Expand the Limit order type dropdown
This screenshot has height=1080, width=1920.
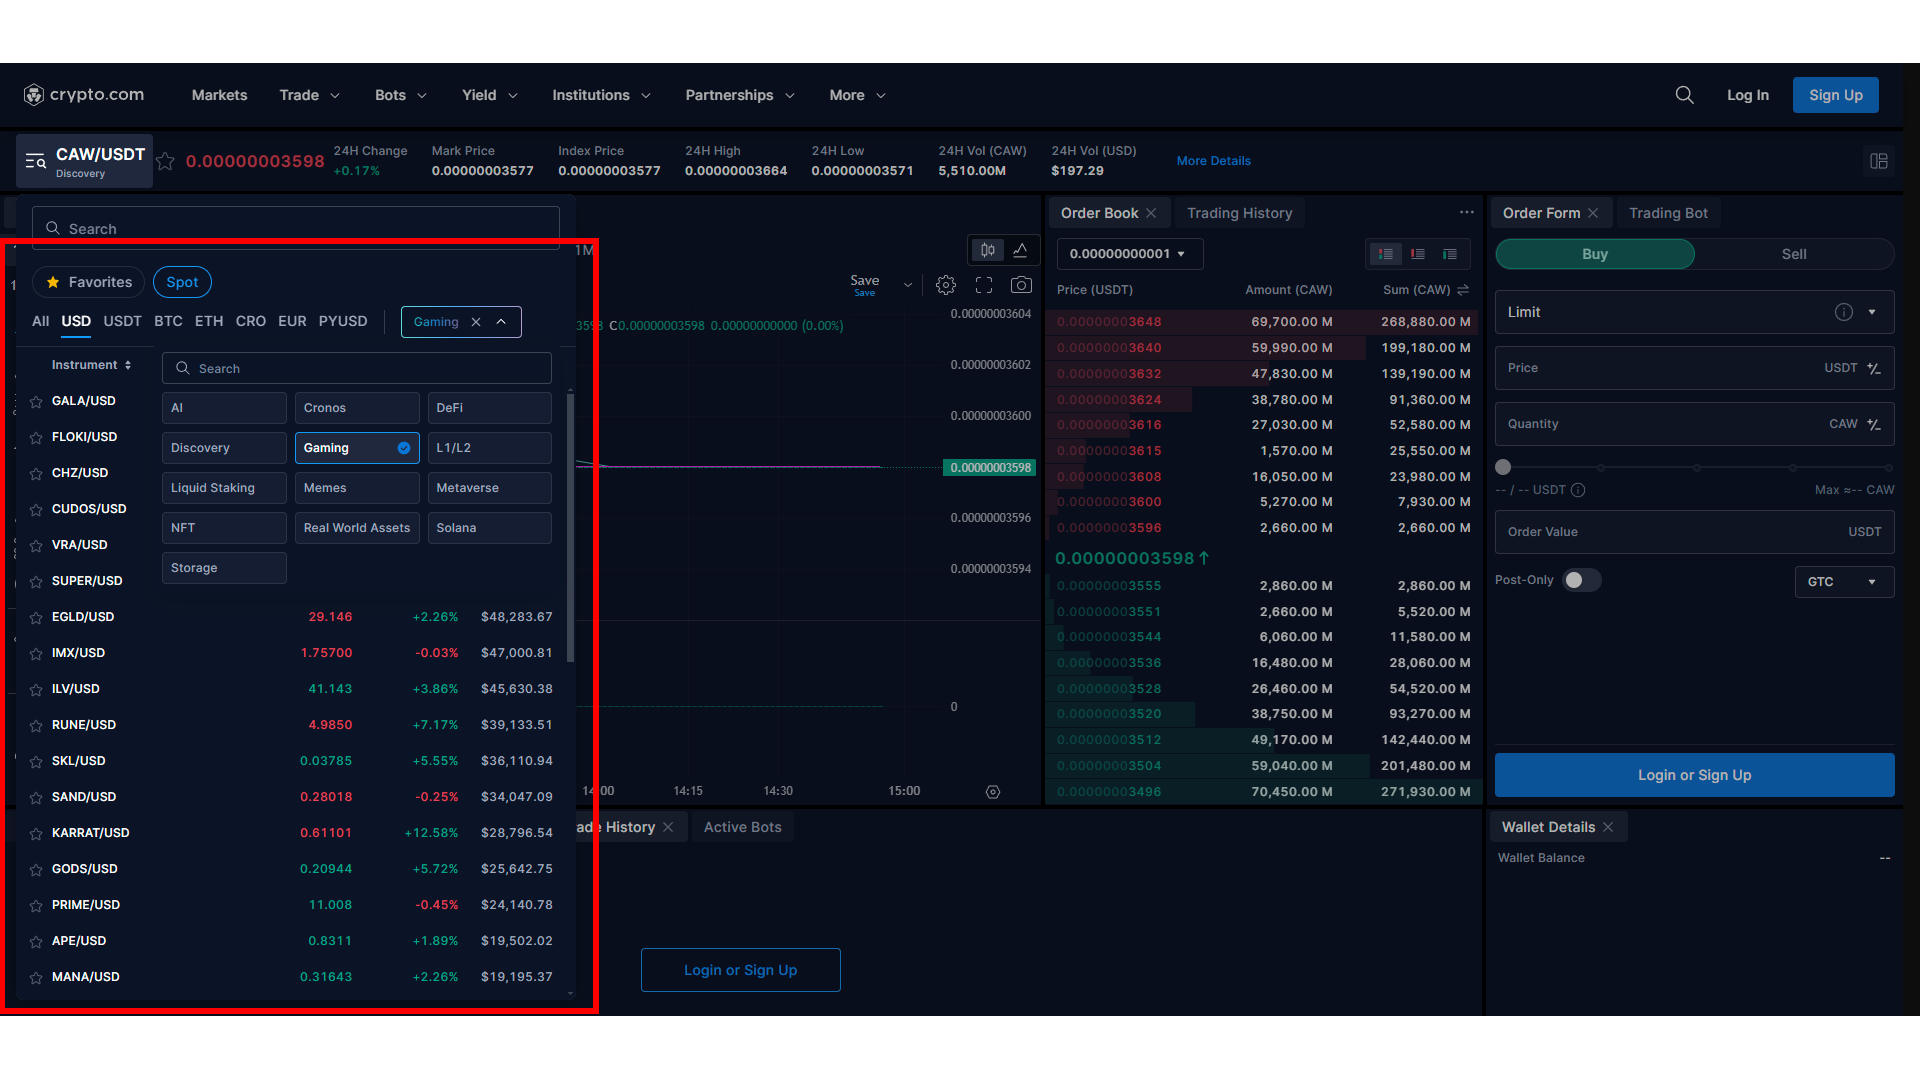click(1872, 312)
